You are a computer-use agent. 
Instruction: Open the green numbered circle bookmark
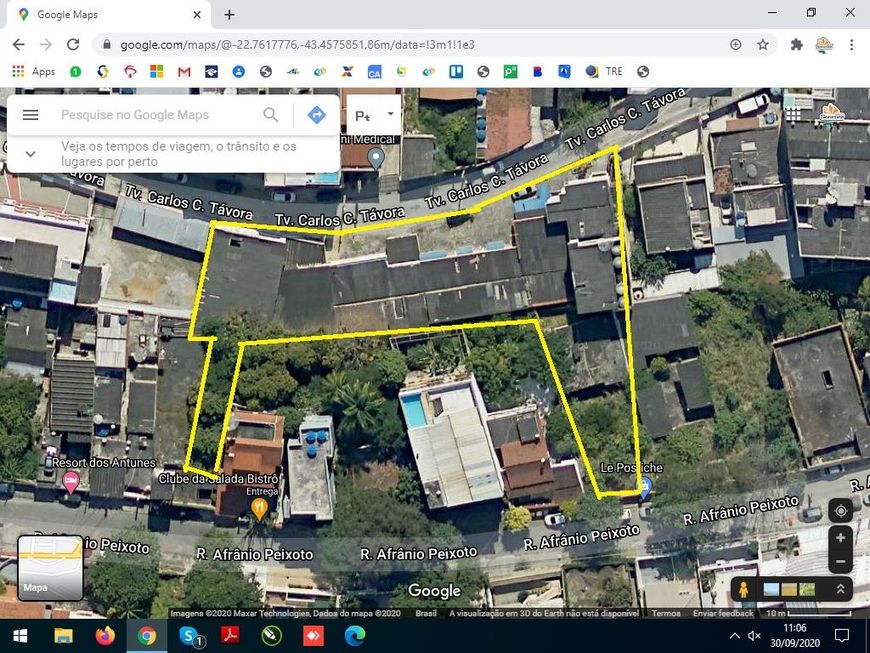coord(75,72)
